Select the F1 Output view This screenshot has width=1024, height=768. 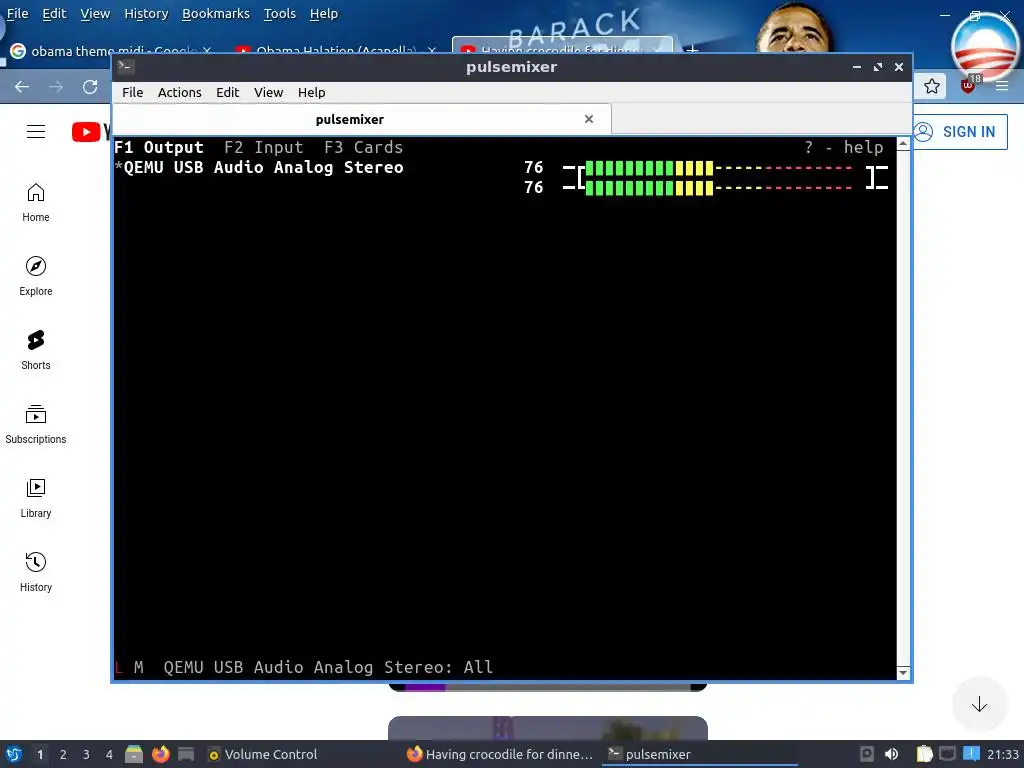[x=159, y=148]
